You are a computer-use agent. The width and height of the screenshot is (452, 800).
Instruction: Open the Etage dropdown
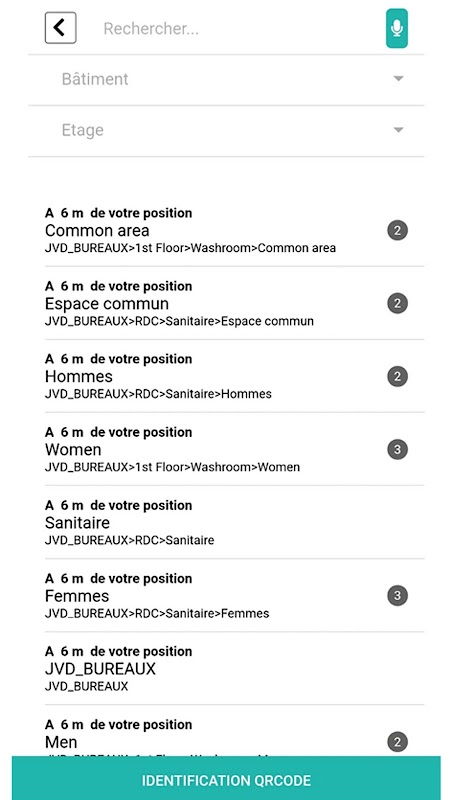pyautogui.click(x=226, y=131)
